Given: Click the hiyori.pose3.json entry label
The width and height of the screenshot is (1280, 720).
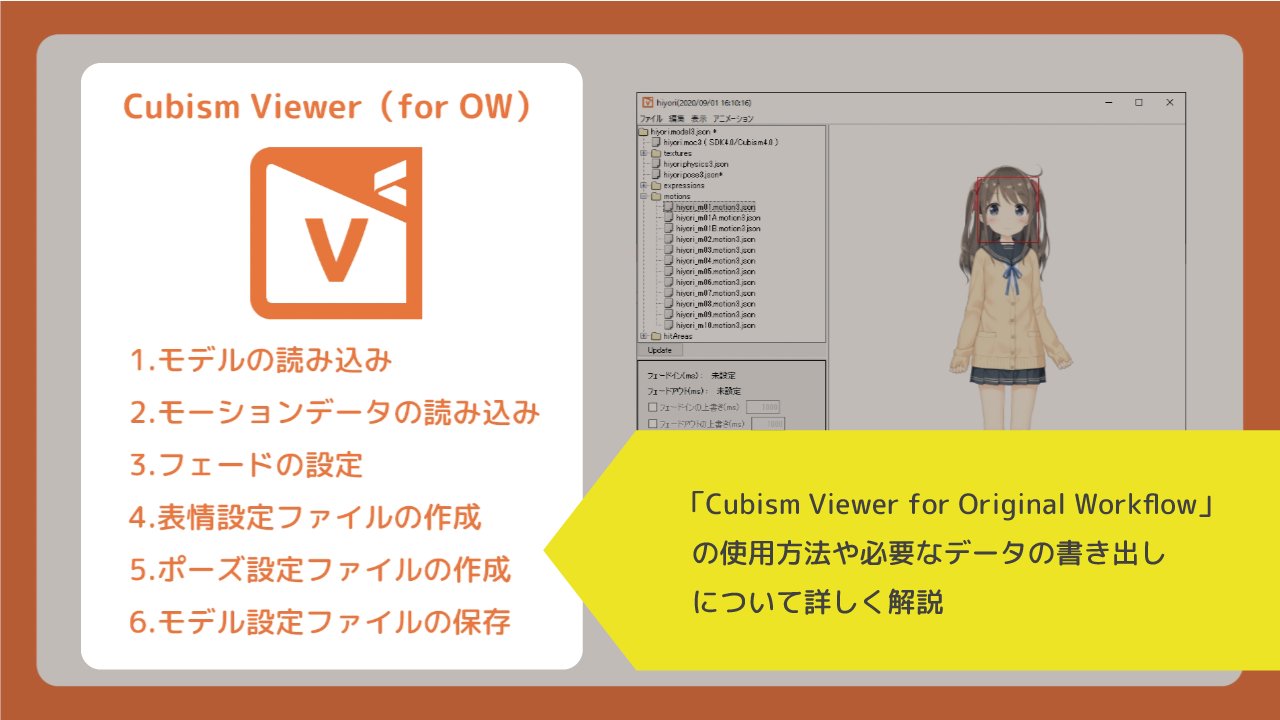Looking at the screenshot, I should (x=692, y=175).
